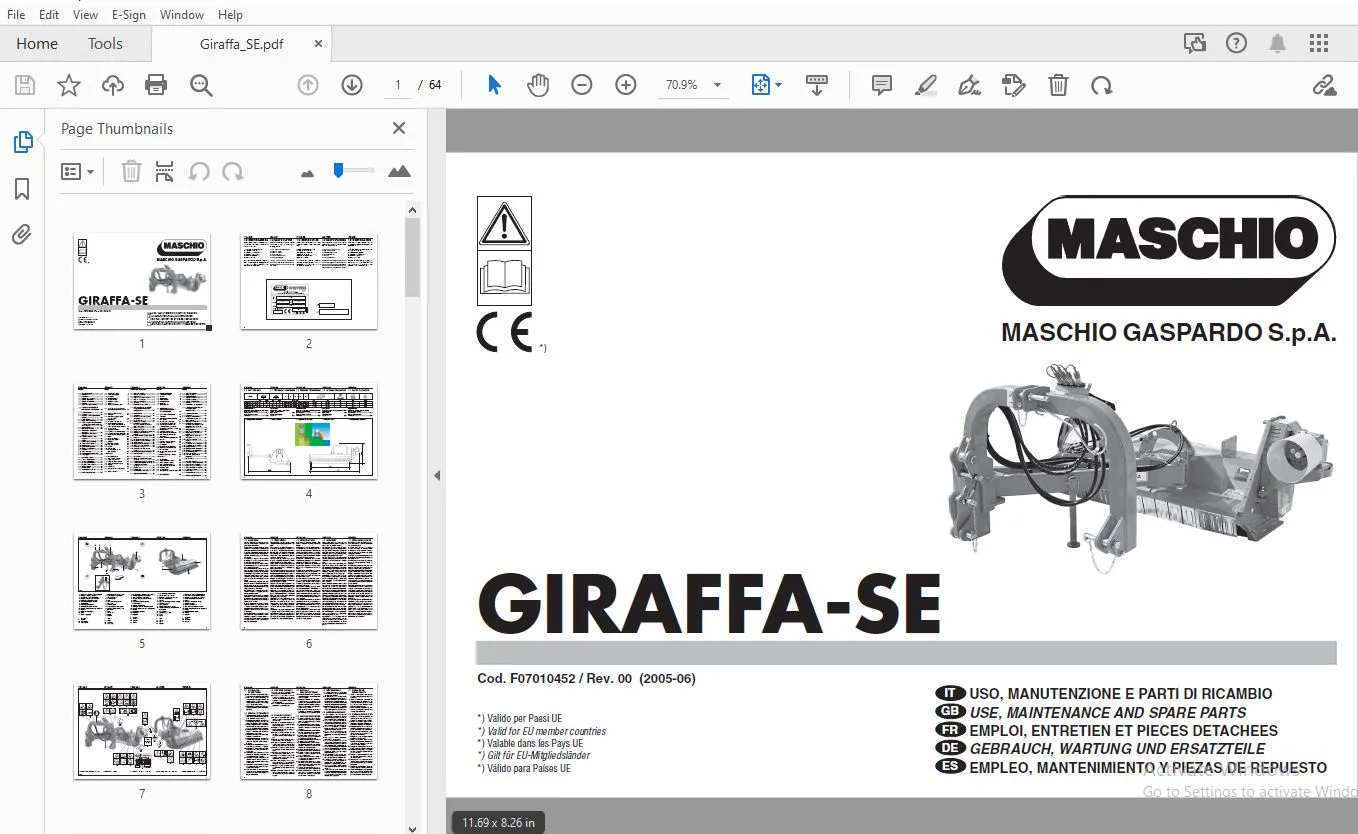
Task: Adjust the thumbnail size slider
Action: (x=353, y=171)
